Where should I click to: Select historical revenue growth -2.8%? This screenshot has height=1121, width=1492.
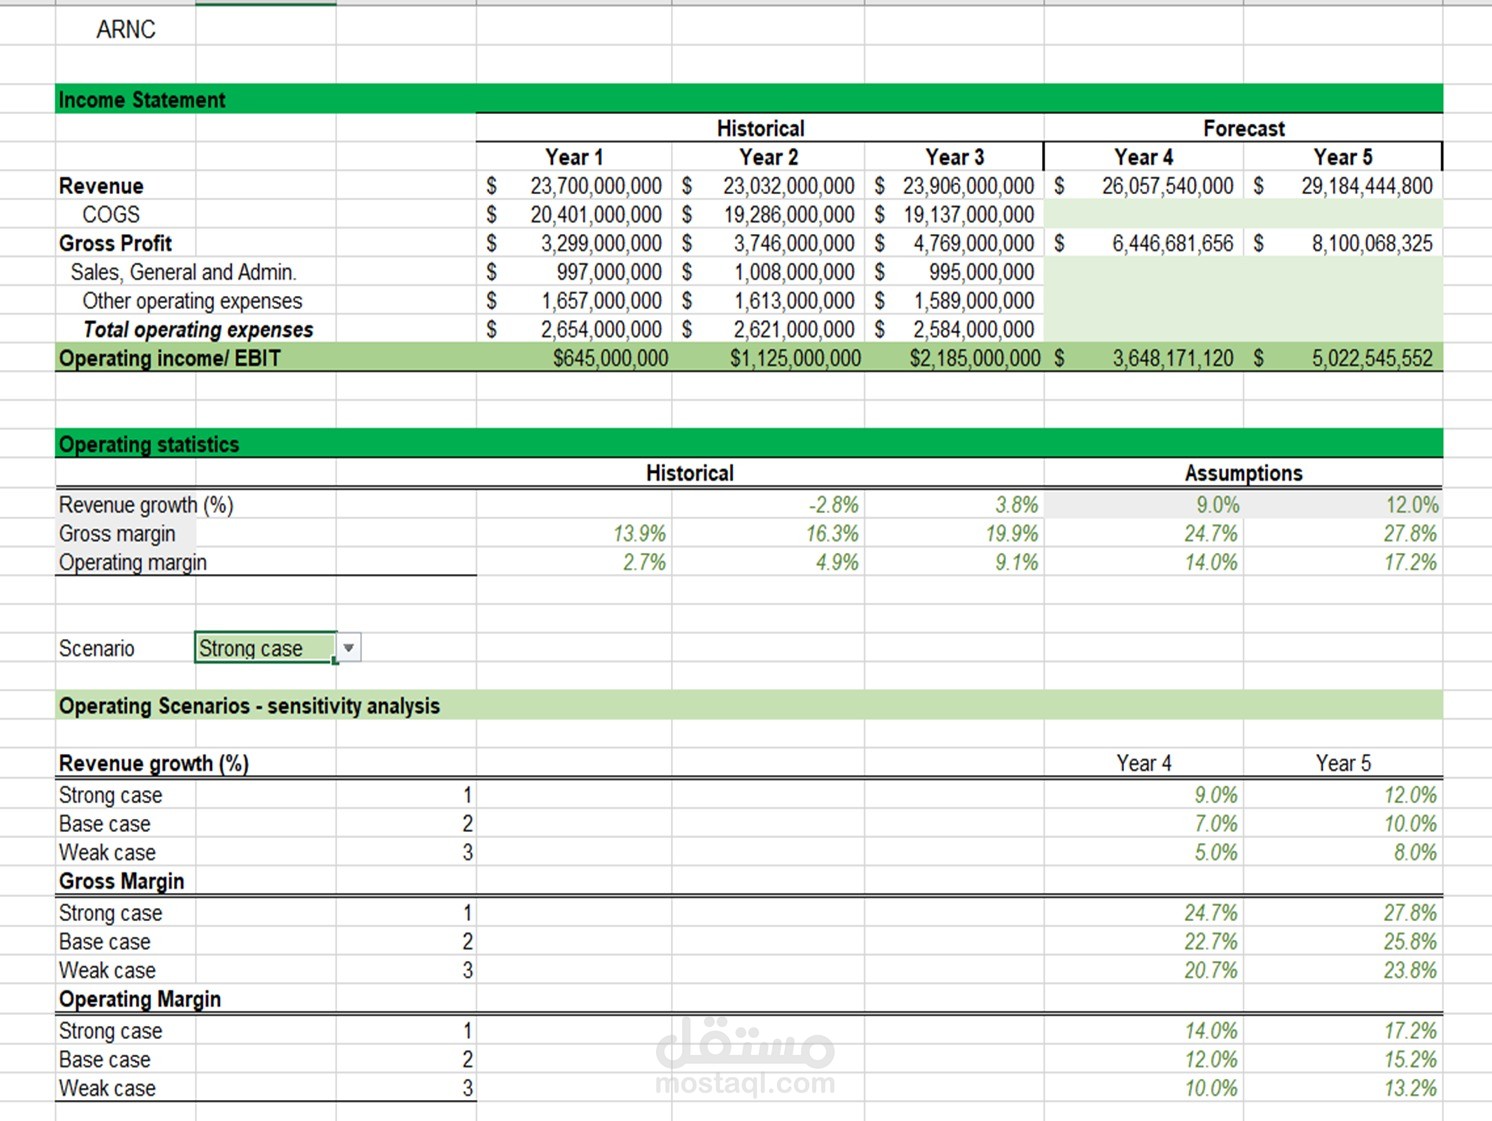click(x=834, y=505)
